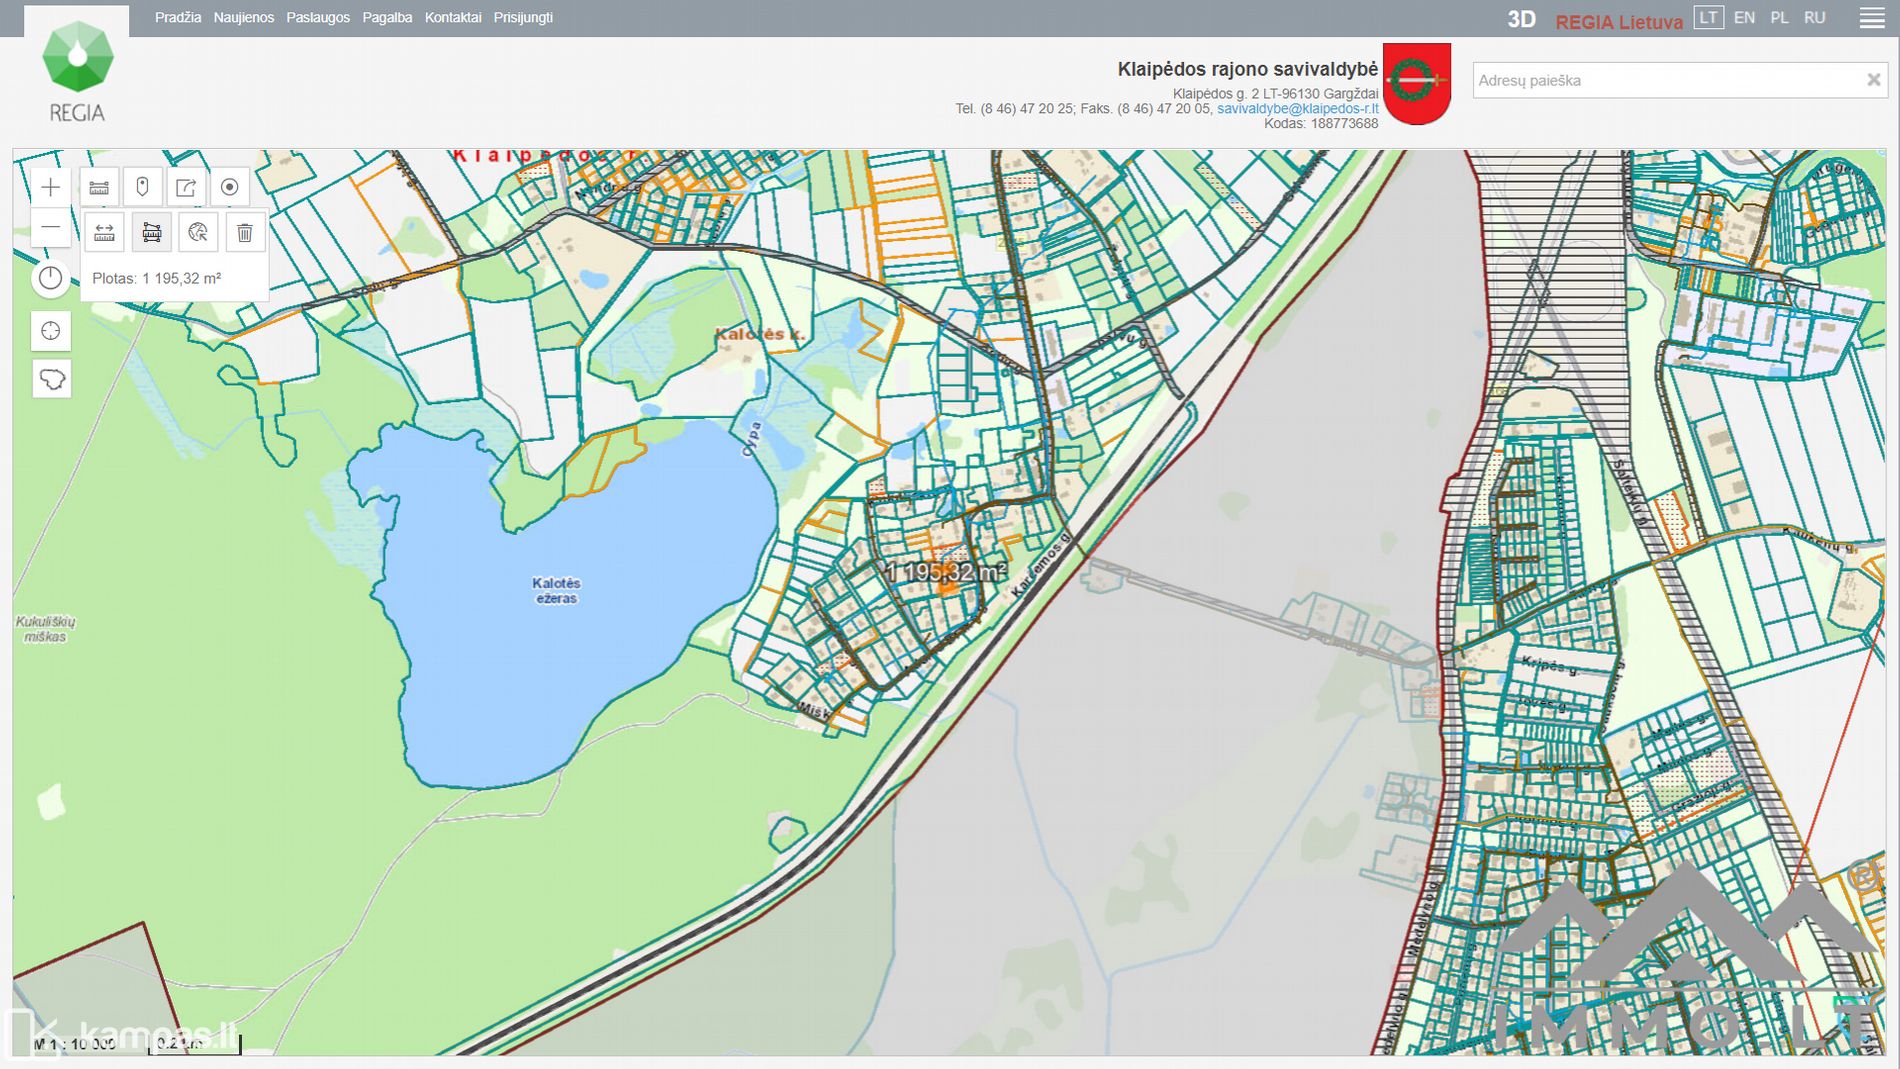Click the globe coordinate picker tool

click(x=198, y=233)
